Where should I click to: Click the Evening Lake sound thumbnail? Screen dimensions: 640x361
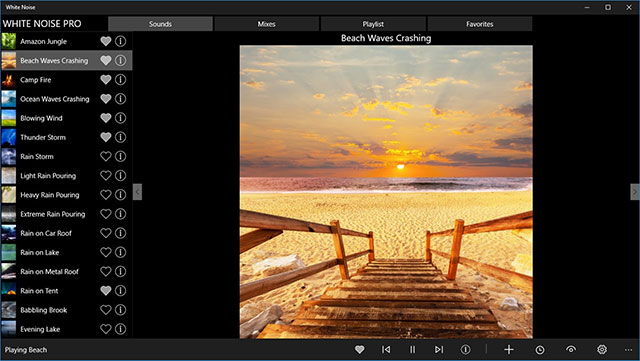(9, 329)
